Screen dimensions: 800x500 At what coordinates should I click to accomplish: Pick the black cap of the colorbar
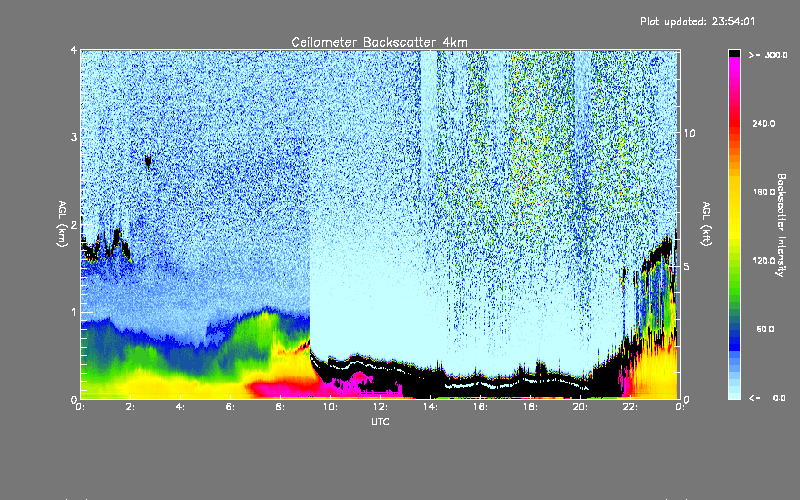click(734, 53)
